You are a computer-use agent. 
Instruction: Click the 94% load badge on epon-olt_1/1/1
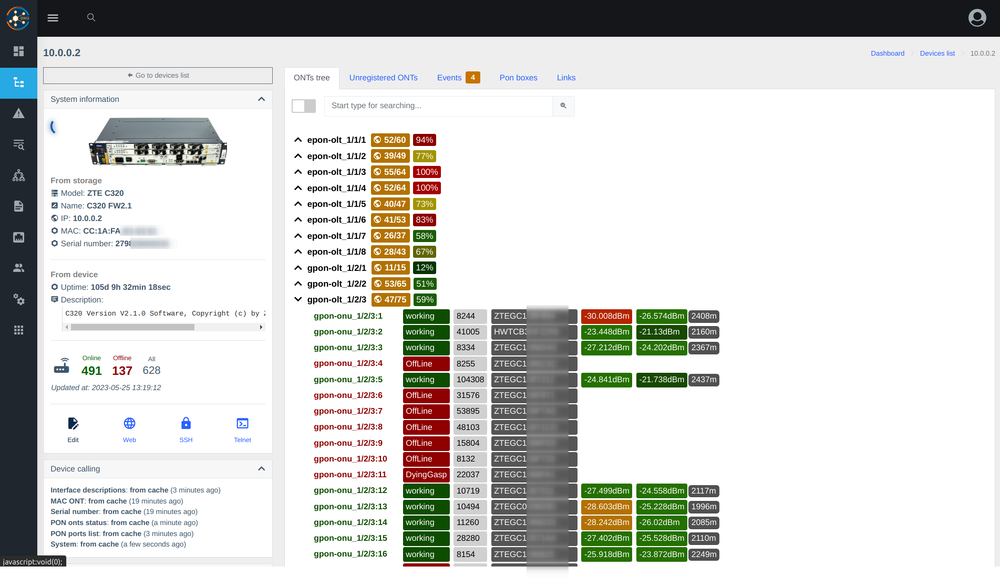(x=424, y=140)
